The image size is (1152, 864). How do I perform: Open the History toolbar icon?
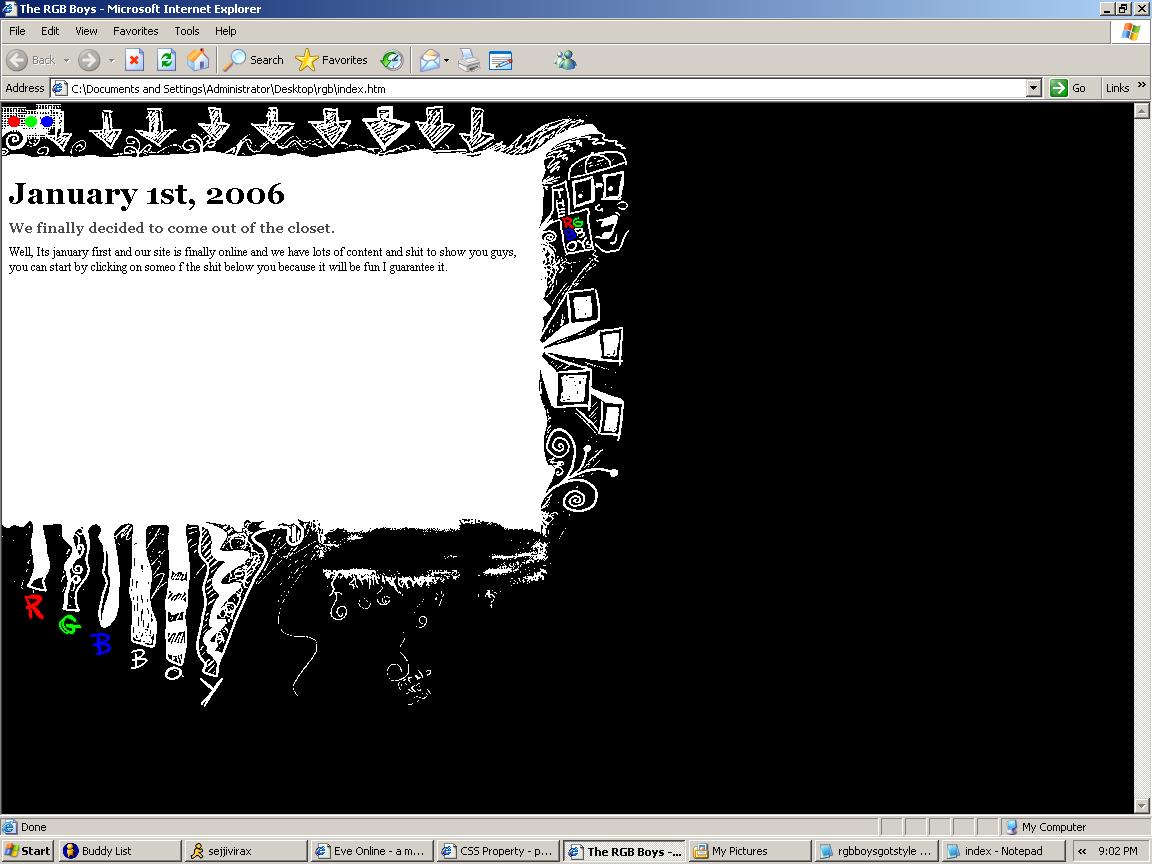point(392,60)
